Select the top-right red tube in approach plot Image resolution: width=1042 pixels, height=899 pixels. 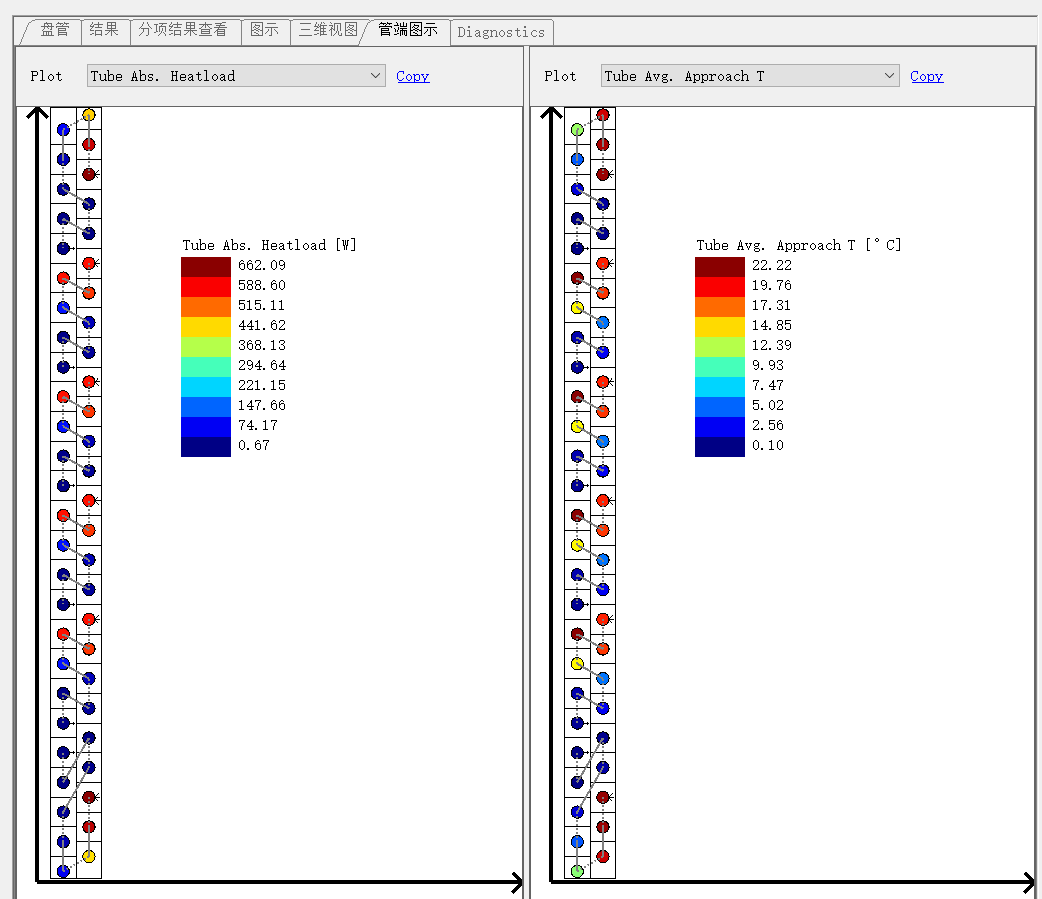click(602, 115)
